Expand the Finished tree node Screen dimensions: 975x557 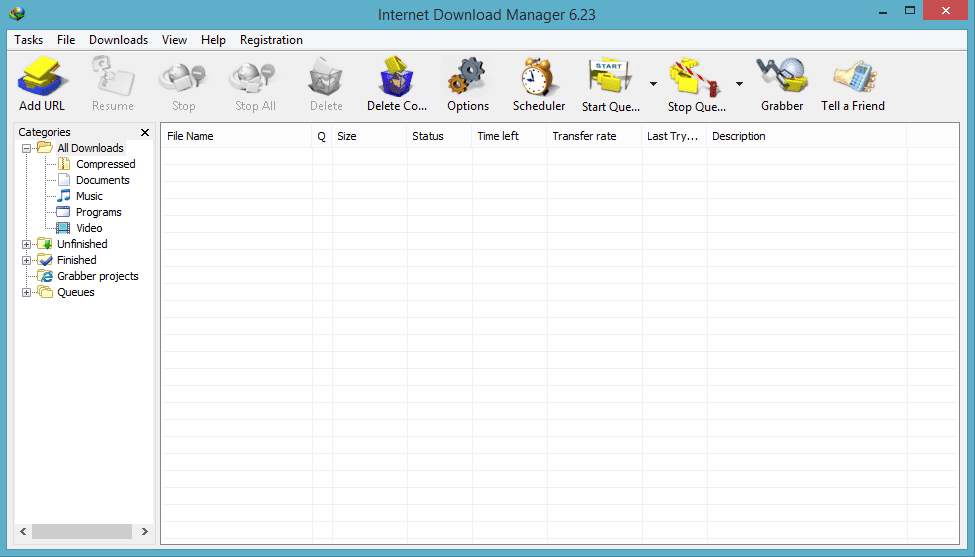tap(26, 260)
